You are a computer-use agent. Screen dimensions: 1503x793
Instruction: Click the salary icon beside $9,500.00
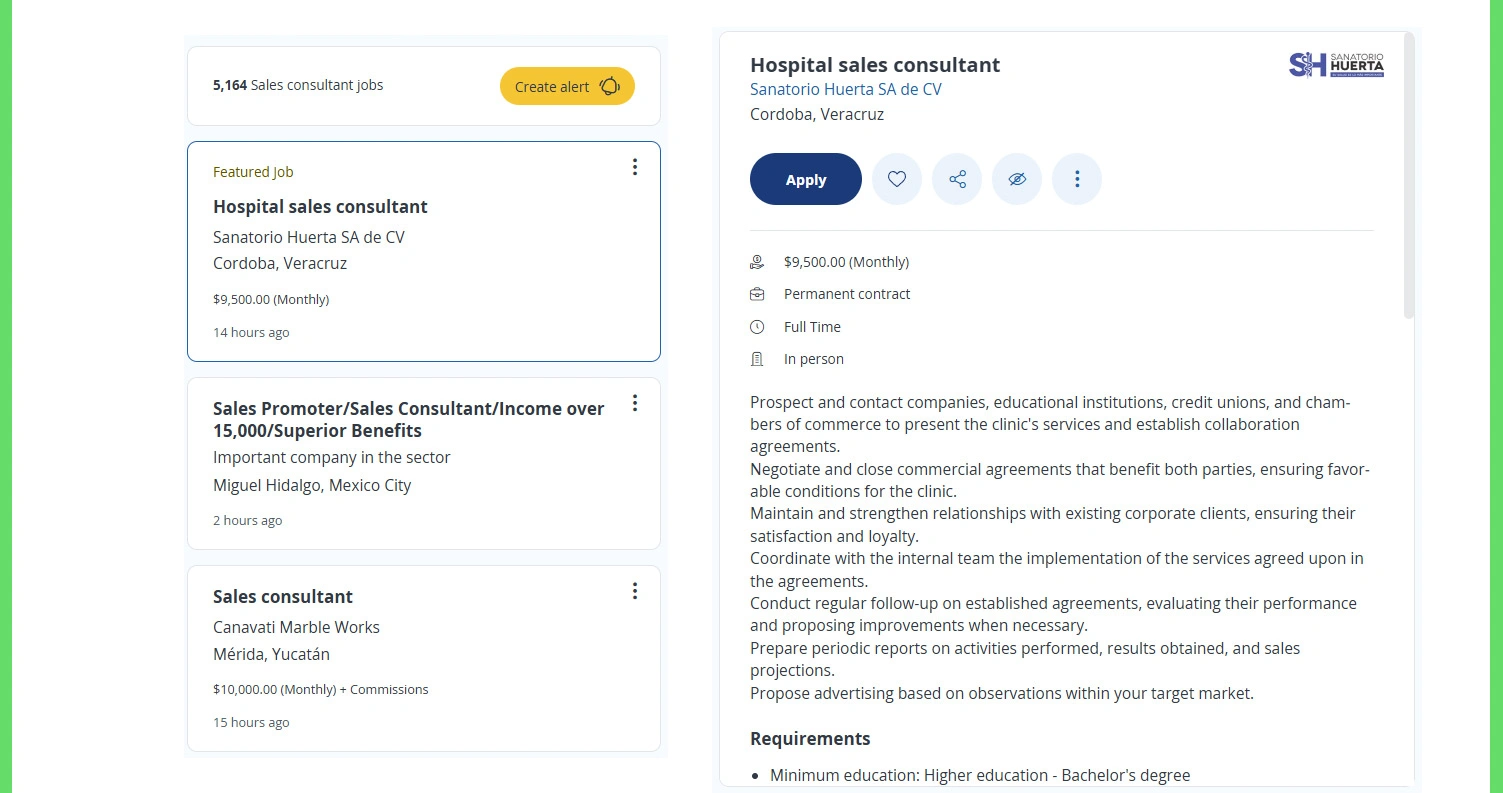tap(757, 262)
